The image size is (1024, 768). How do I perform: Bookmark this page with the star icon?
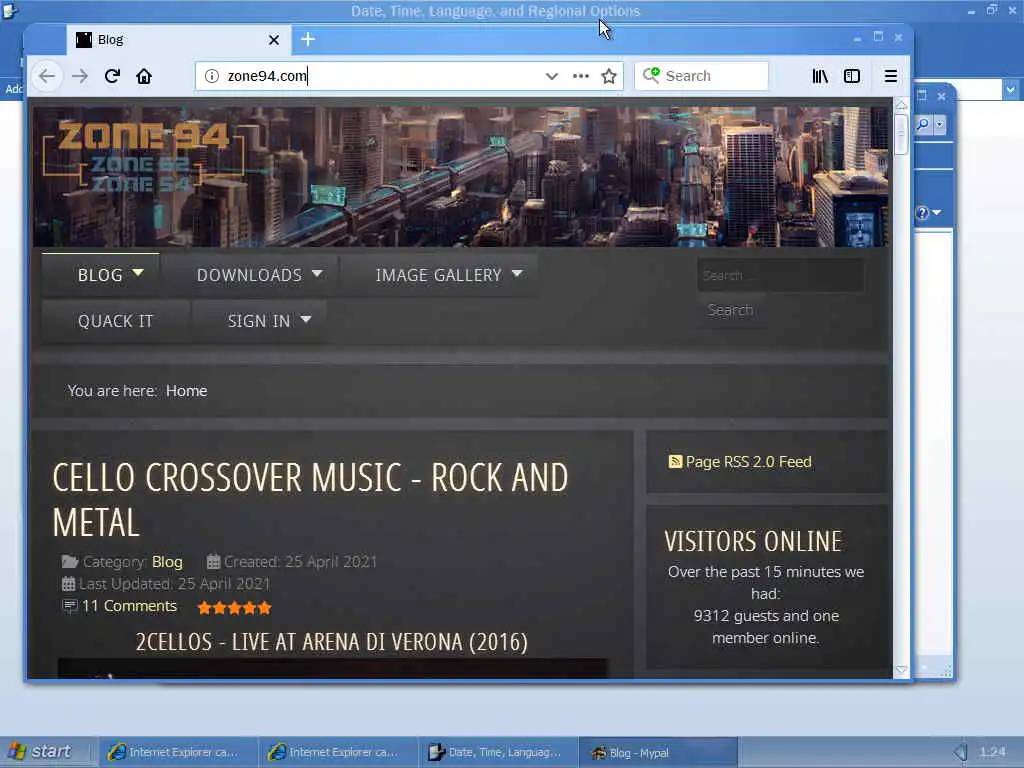tap(609, 76)
